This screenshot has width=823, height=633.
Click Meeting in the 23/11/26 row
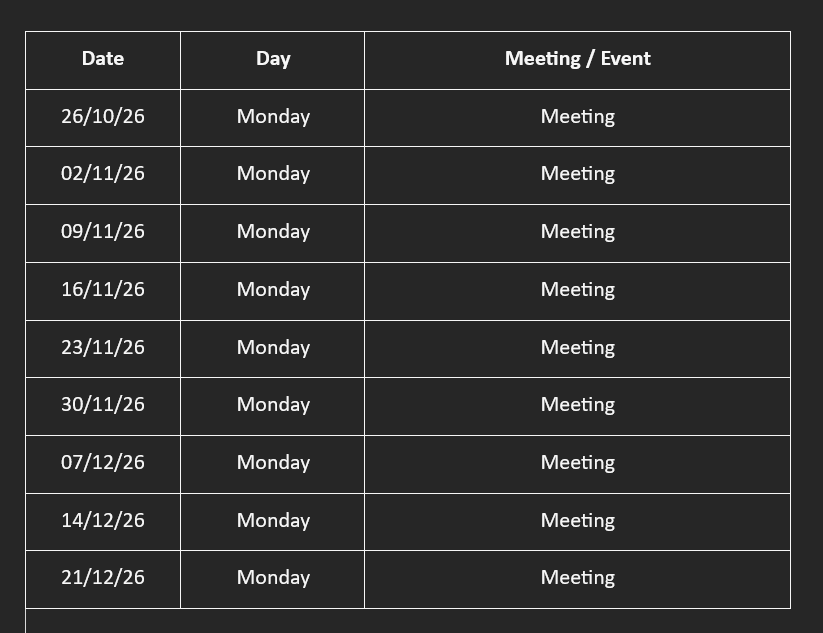coord(577,348)
